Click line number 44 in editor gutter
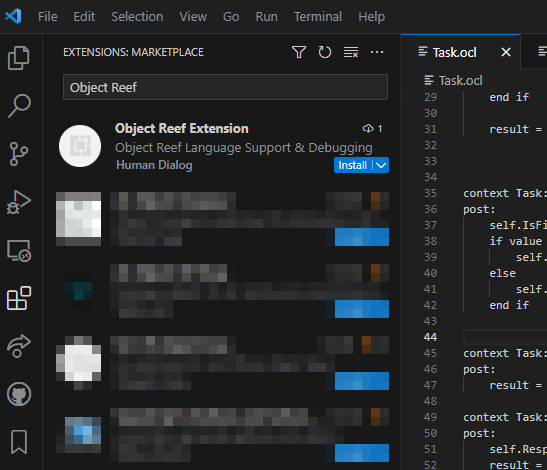Image resolution: width=547 pixels, height=470 pixels. pyautogui.click(x=430, y=337)
